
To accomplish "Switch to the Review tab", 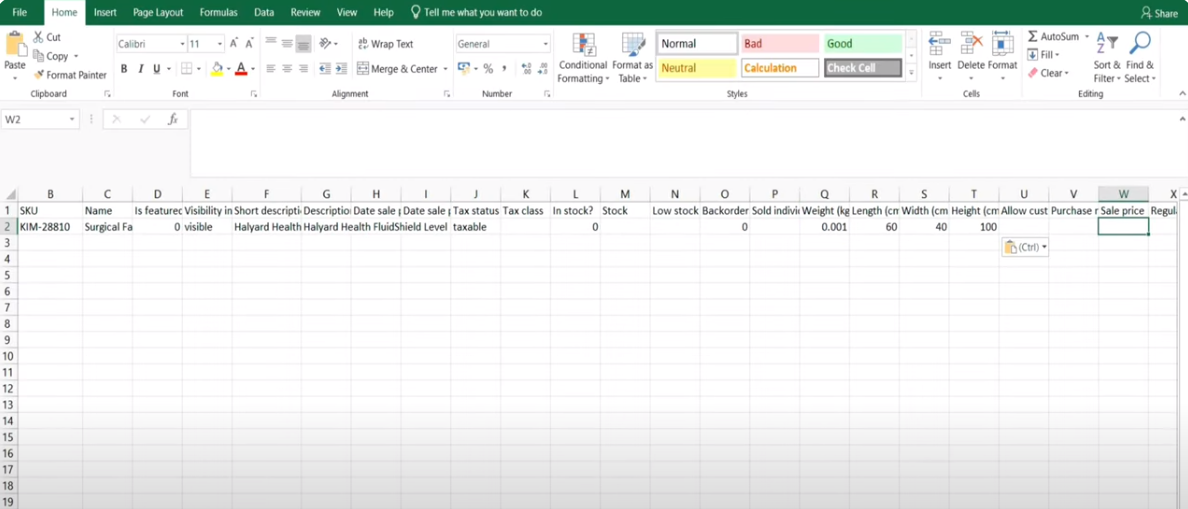I will coord(305,13).
